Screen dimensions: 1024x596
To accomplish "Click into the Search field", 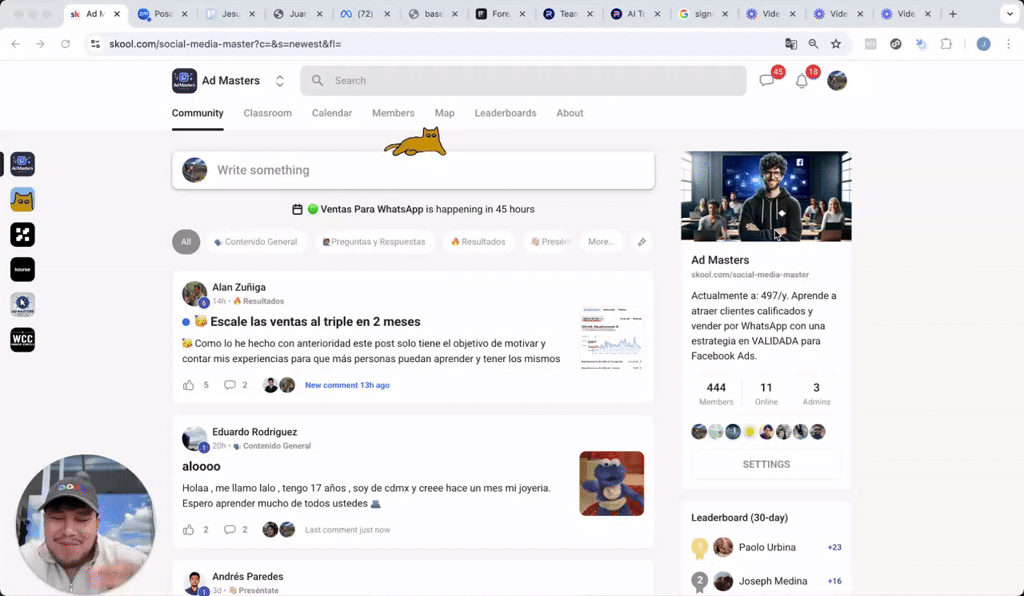I will point(523,80).
